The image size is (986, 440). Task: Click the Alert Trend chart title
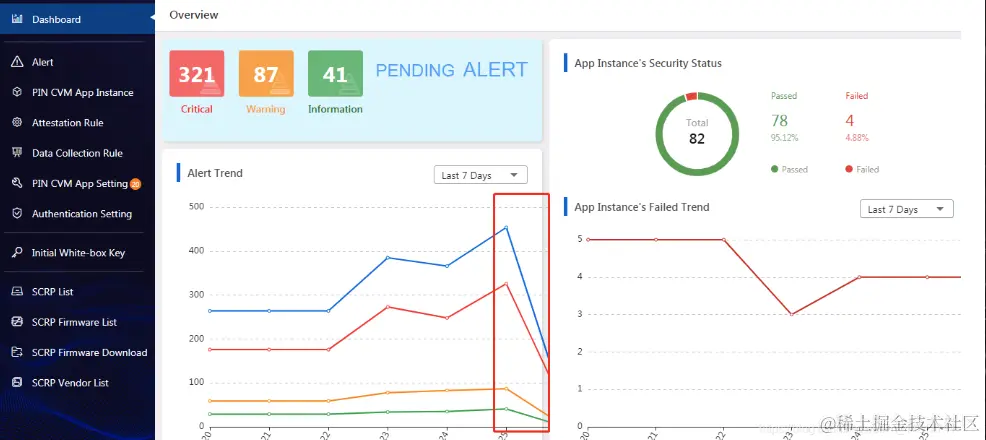pos(214,173)
